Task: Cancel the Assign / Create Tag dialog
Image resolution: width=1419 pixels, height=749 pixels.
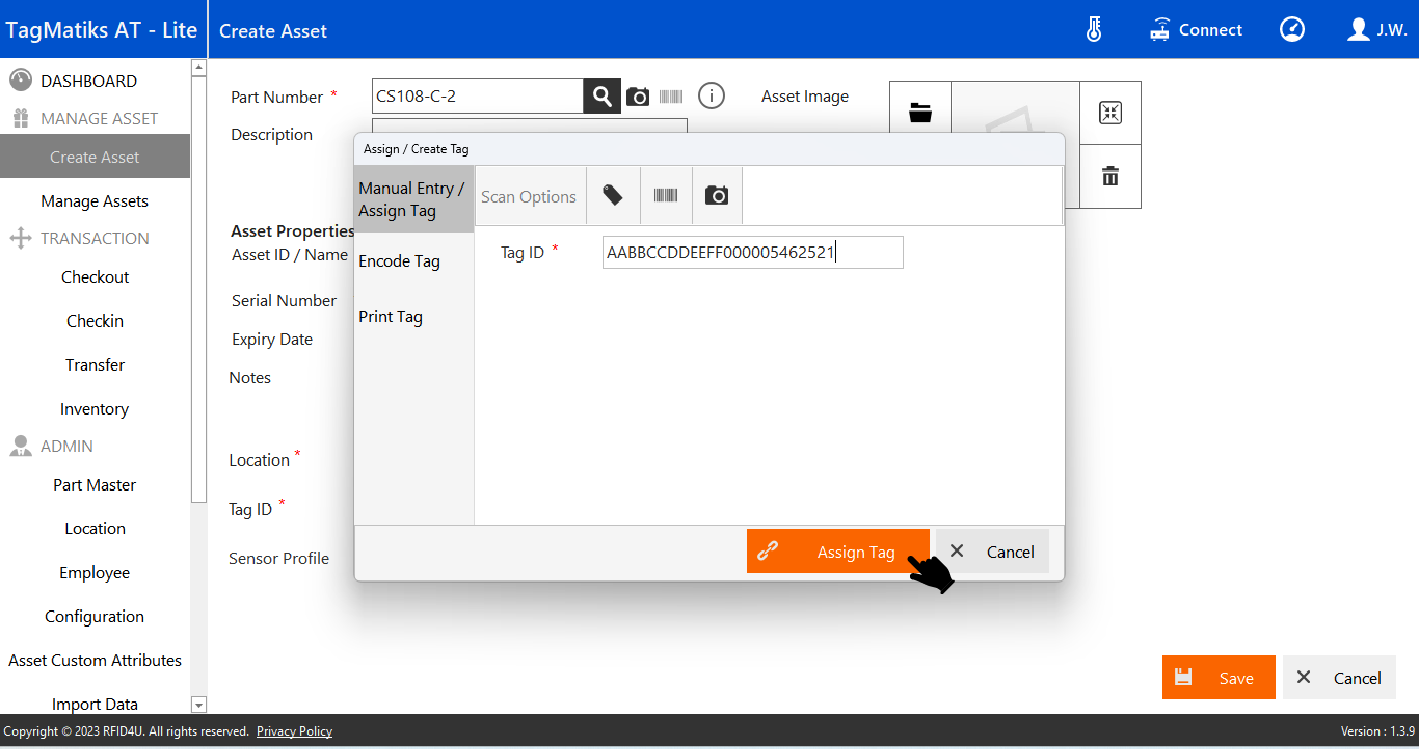Action: point(992,552)
